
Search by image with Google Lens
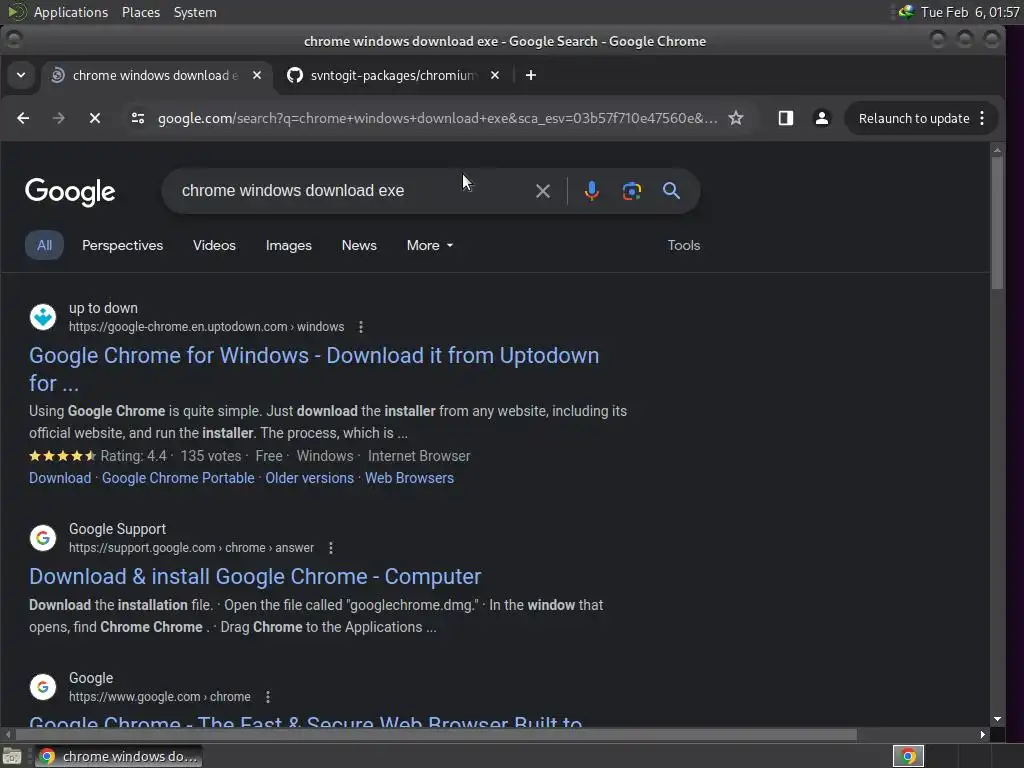pyautogui.click(x=632, y=191)
